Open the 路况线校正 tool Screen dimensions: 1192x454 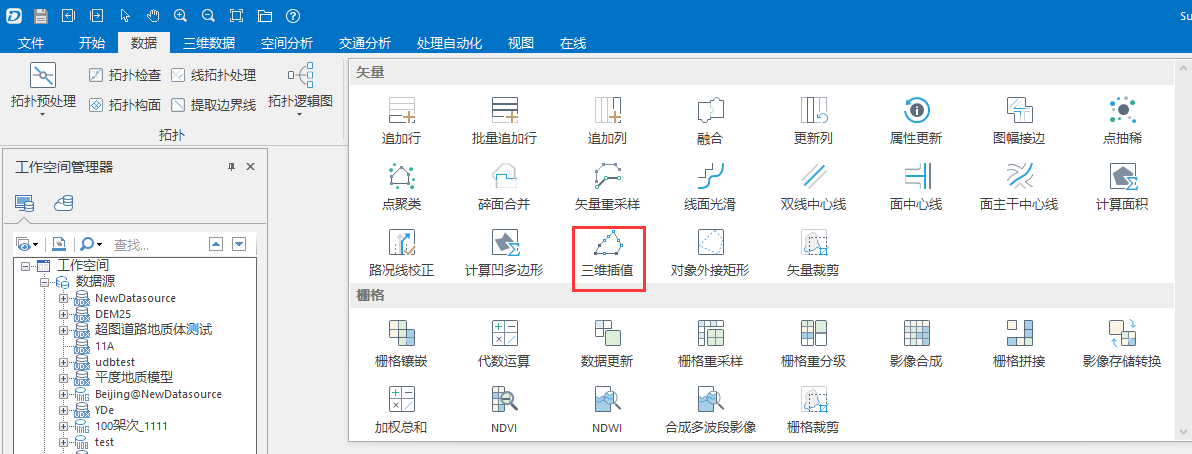pos(401,252)
